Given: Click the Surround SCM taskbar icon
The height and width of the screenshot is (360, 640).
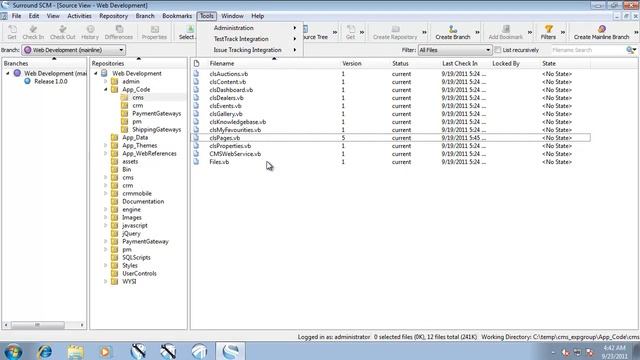Looking at the screenshot, I should [x=231, y=351].
